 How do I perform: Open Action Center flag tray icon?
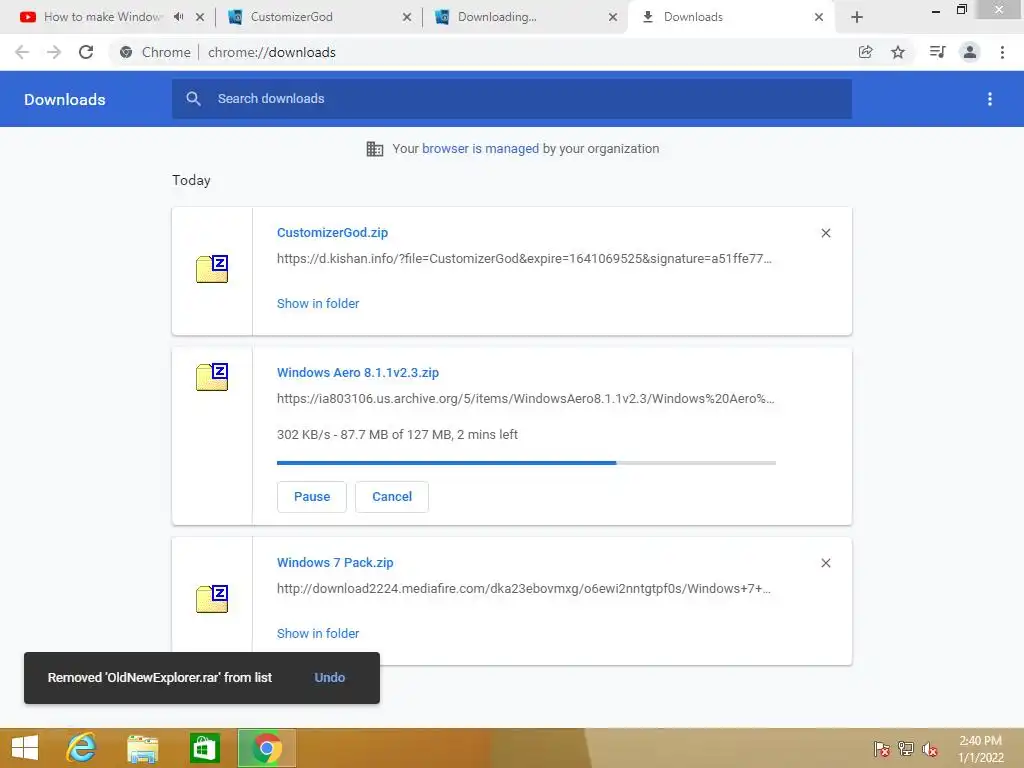pyautogui.click(x=881, y=748)
